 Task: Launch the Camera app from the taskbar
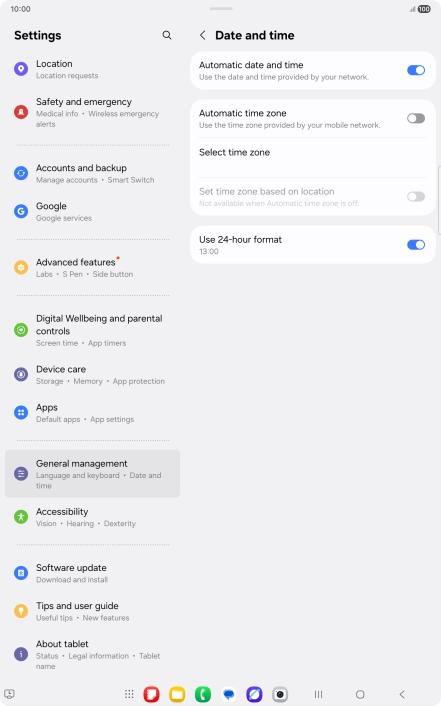point(280,694)
